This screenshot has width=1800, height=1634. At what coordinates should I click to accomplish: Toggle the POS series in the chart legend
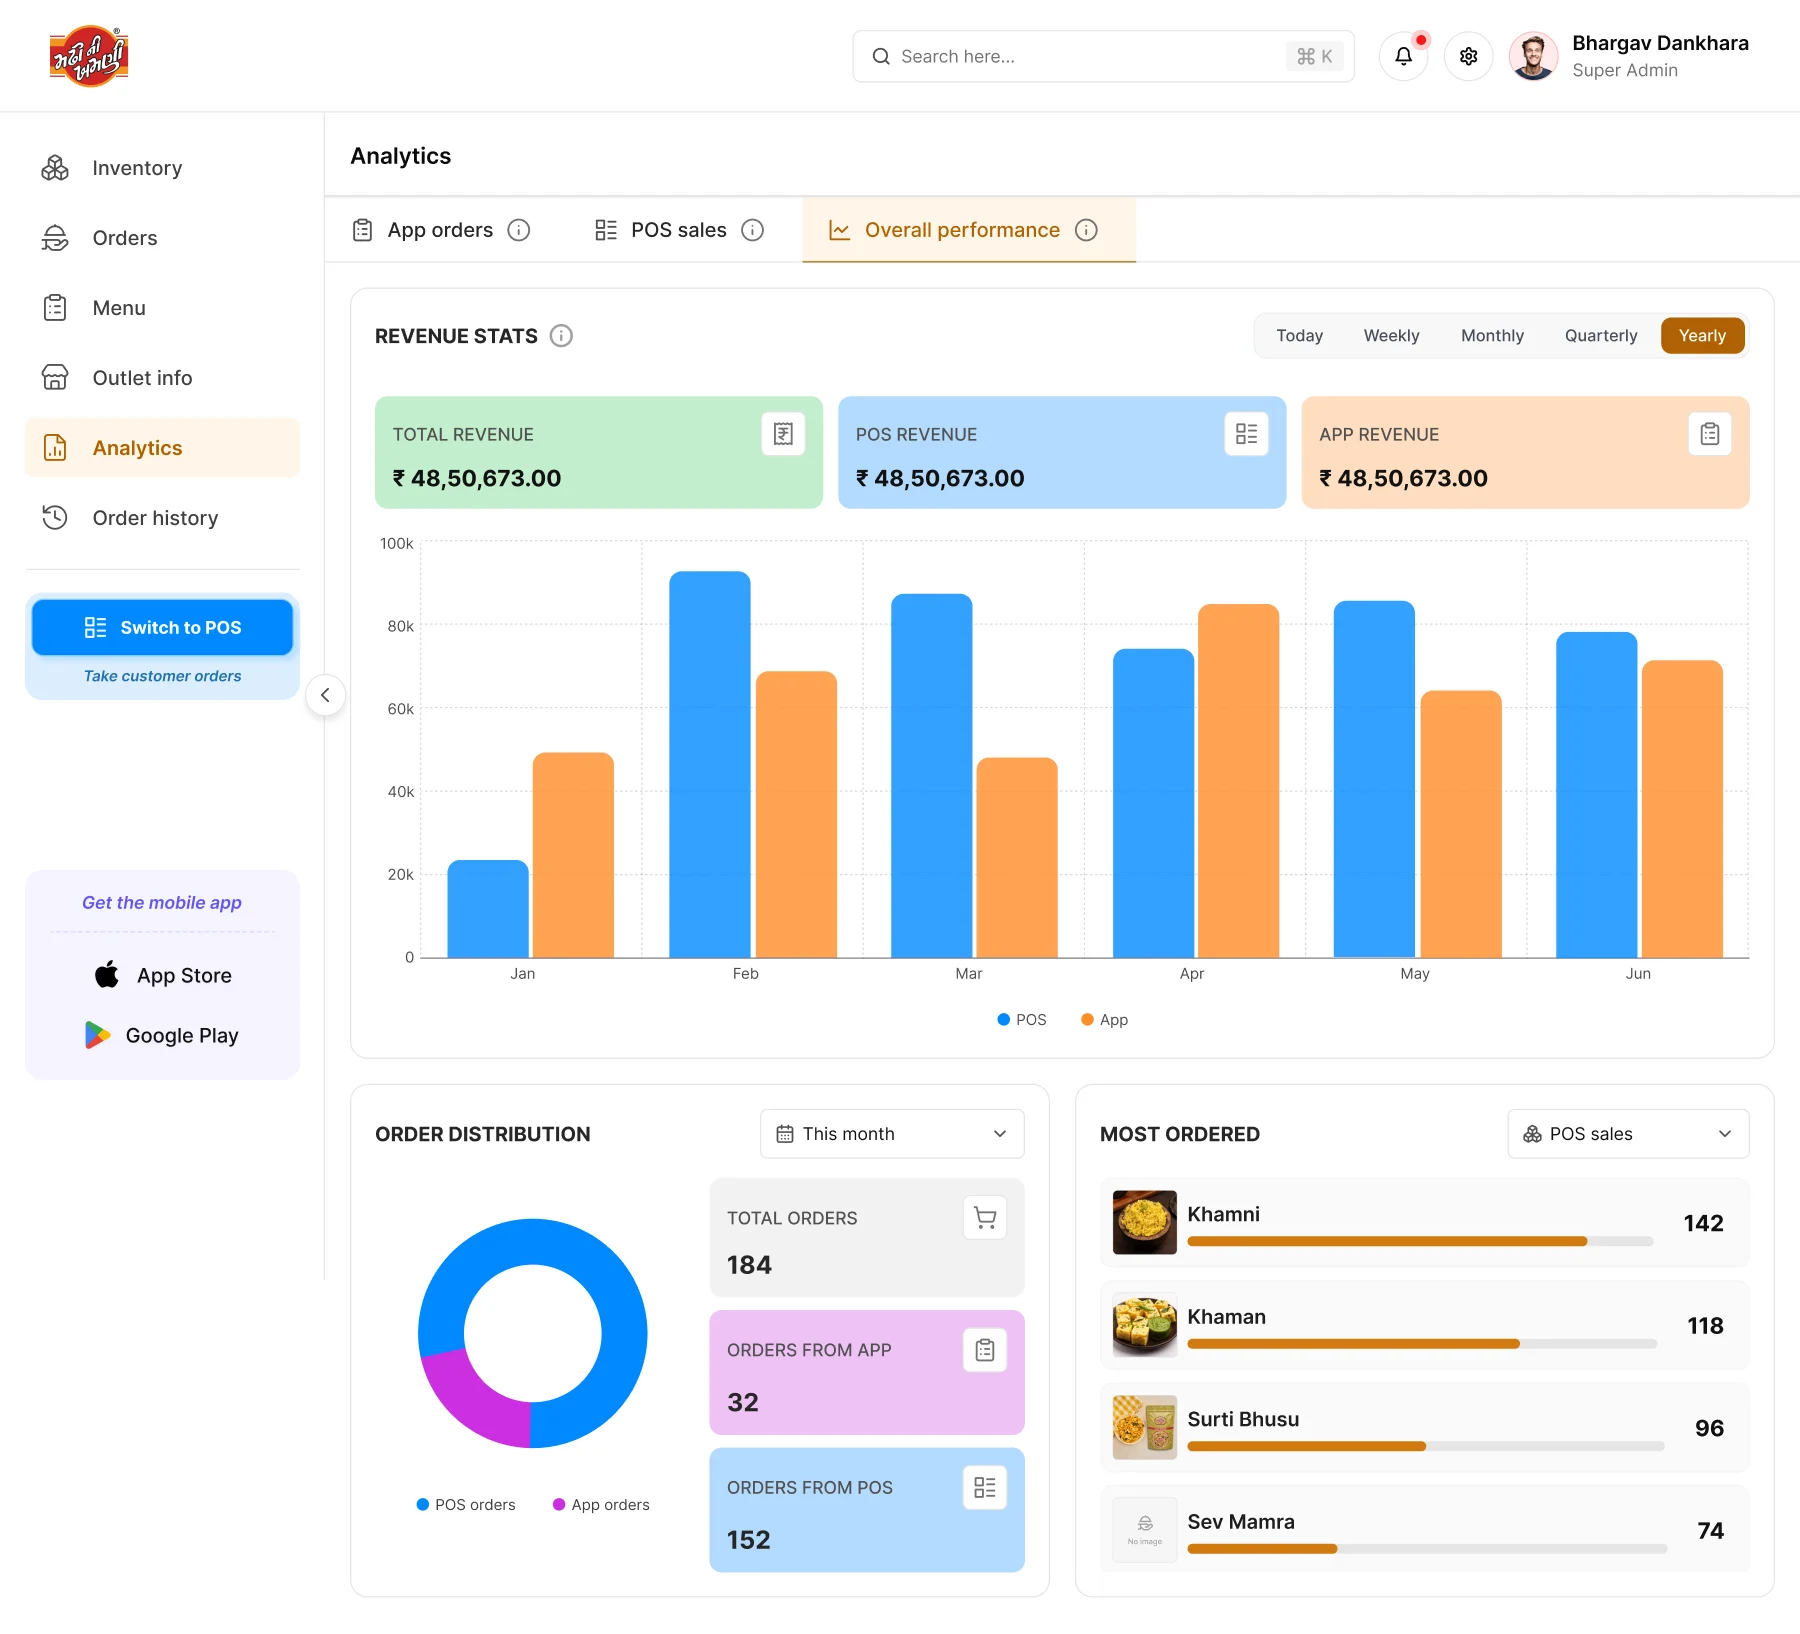point(1022,1020)
